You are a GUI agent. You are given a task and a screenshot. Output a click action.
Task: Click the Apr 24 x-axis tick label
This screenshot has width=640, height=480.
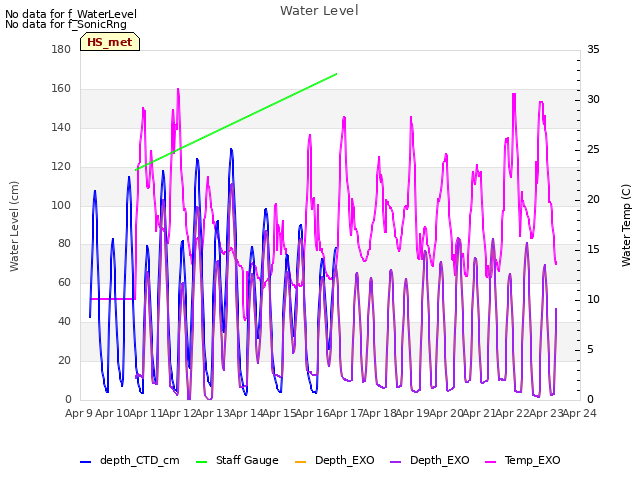(x=579, y=413)
